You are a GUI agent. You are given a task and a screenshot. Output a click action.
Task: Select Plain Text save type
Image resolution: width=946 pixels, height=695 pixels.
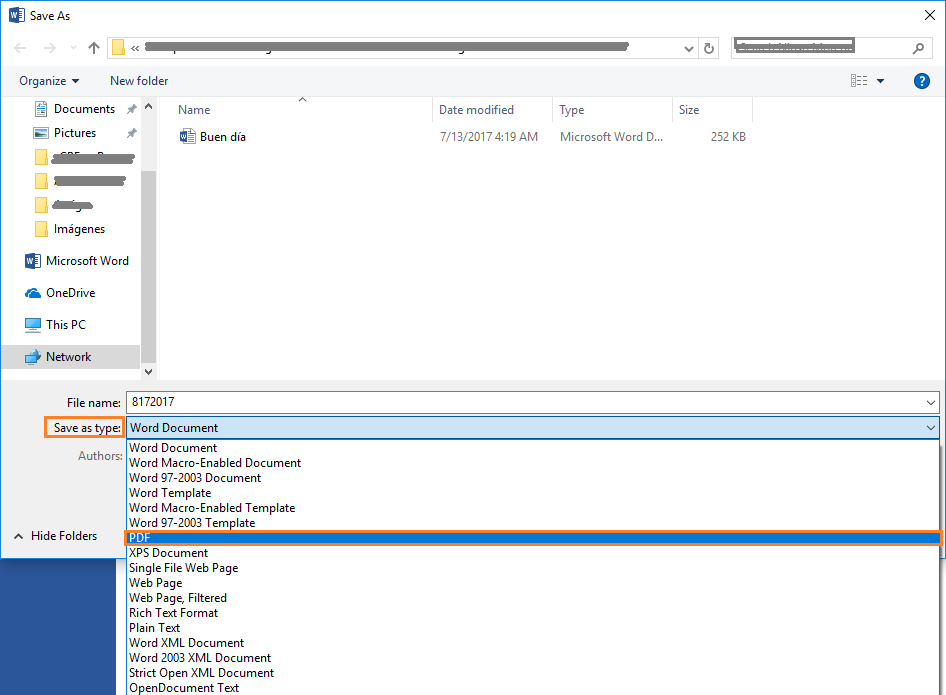pos(533,628)
